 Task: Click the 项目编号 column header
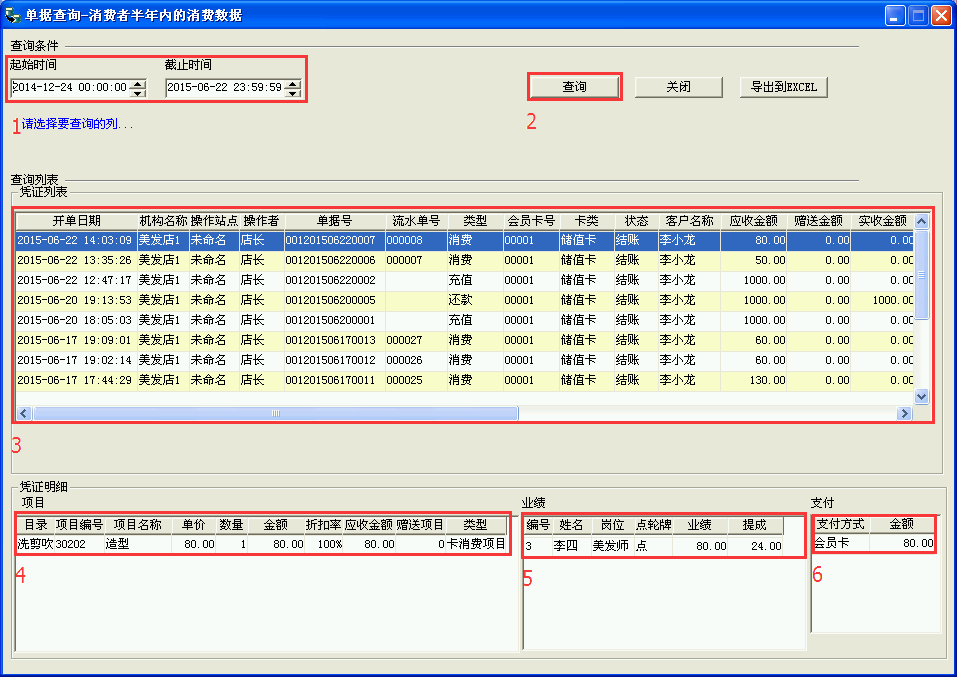pyautogui.click(x=79, y=525)
